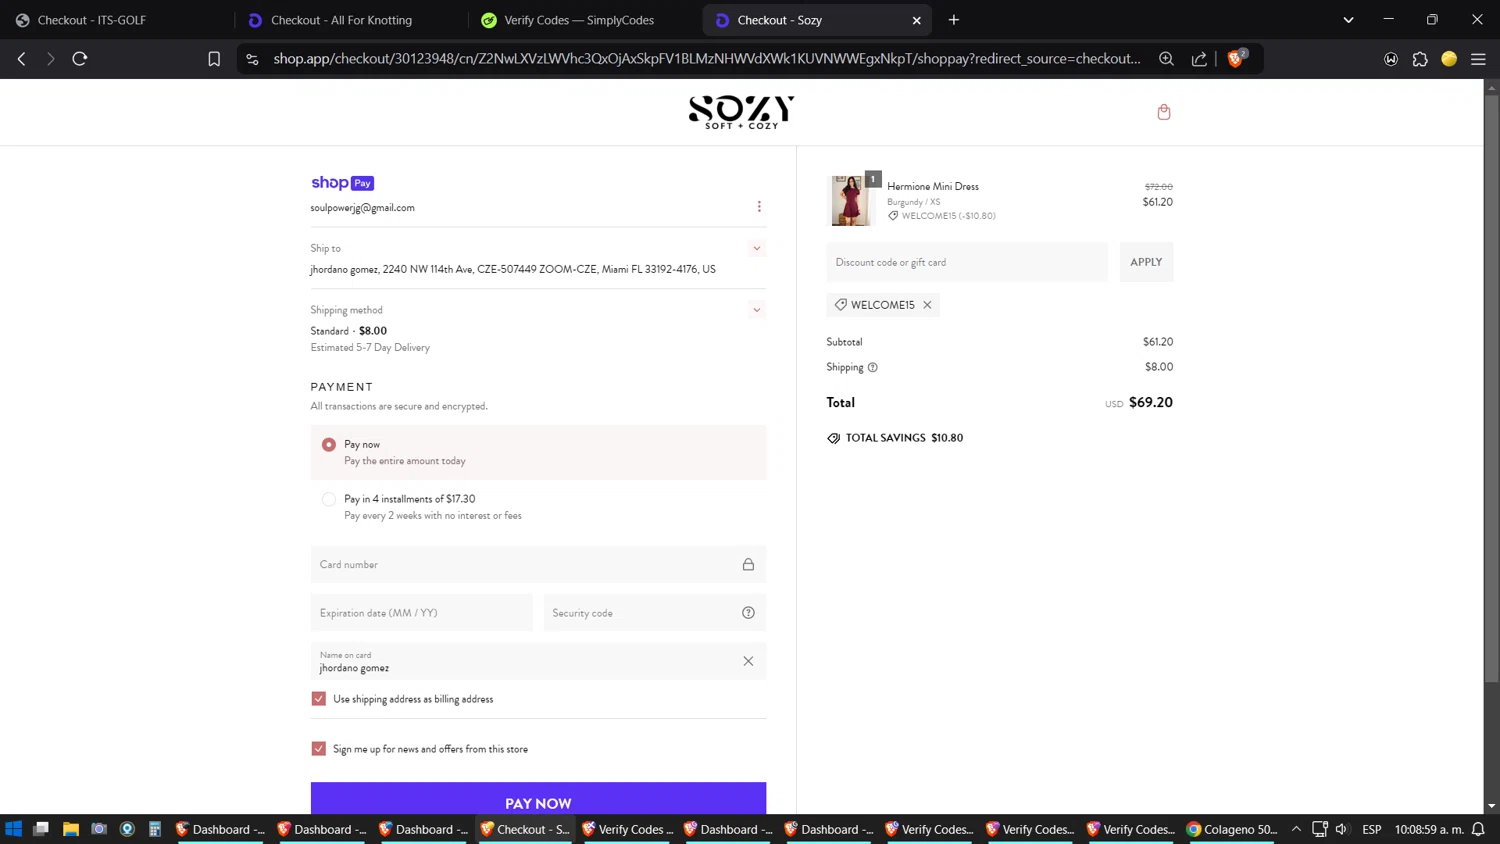Go back in browser history

pos(22,59)
